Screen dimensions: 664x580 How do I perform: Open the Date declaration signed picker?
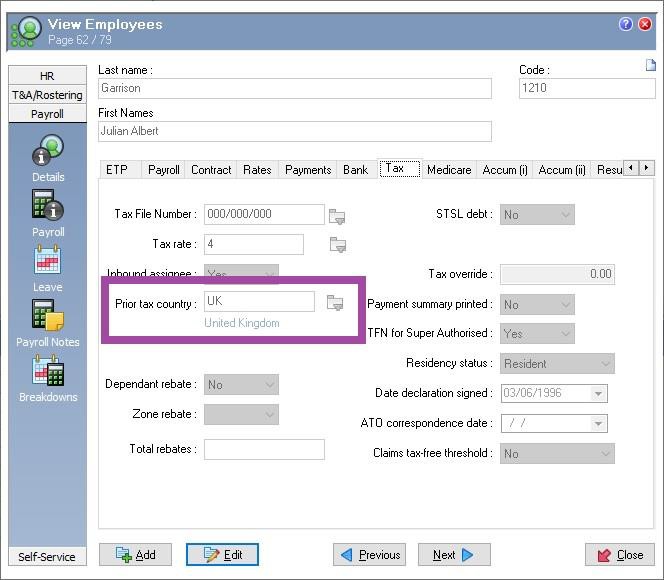(x=598, y=394)
